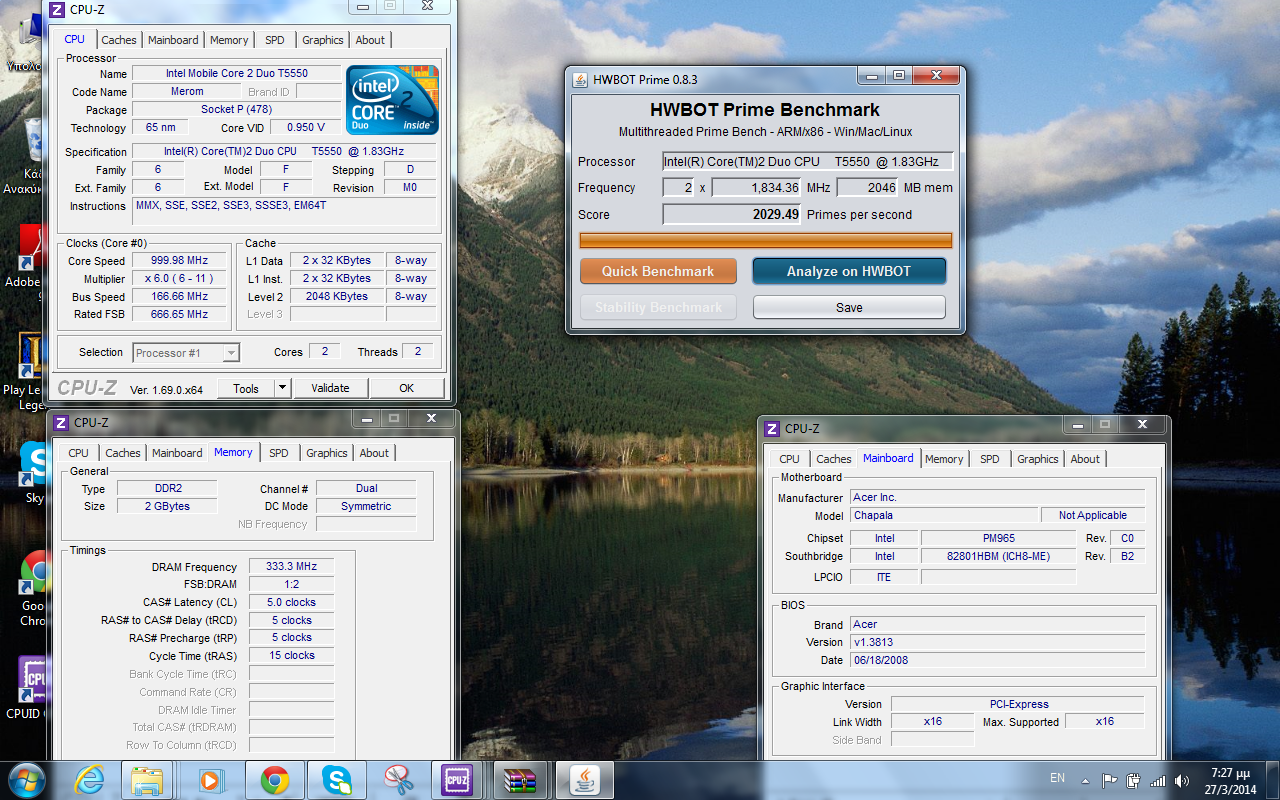Click the Chrome icon on the taskbar
Viewport: 1280px width, 800px height.
coord(274,779)
